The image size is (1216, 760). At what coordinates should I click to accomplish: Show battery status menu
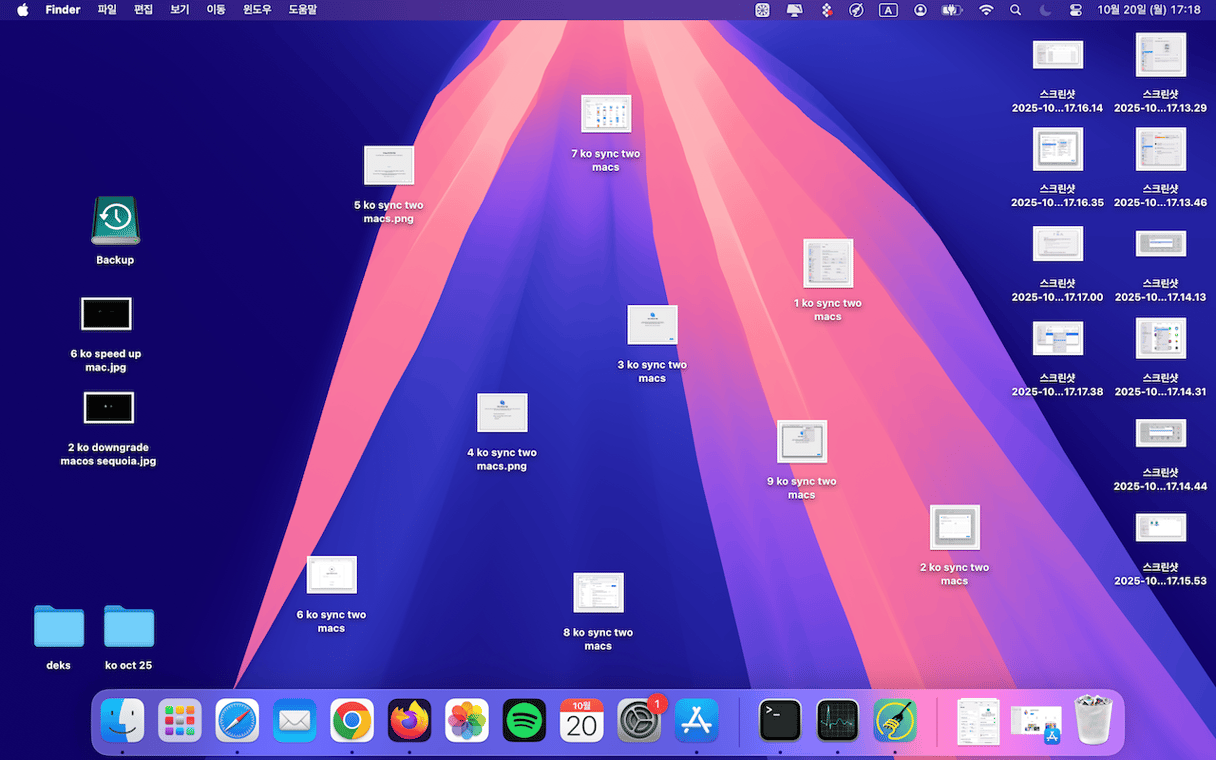click(952, 10)
